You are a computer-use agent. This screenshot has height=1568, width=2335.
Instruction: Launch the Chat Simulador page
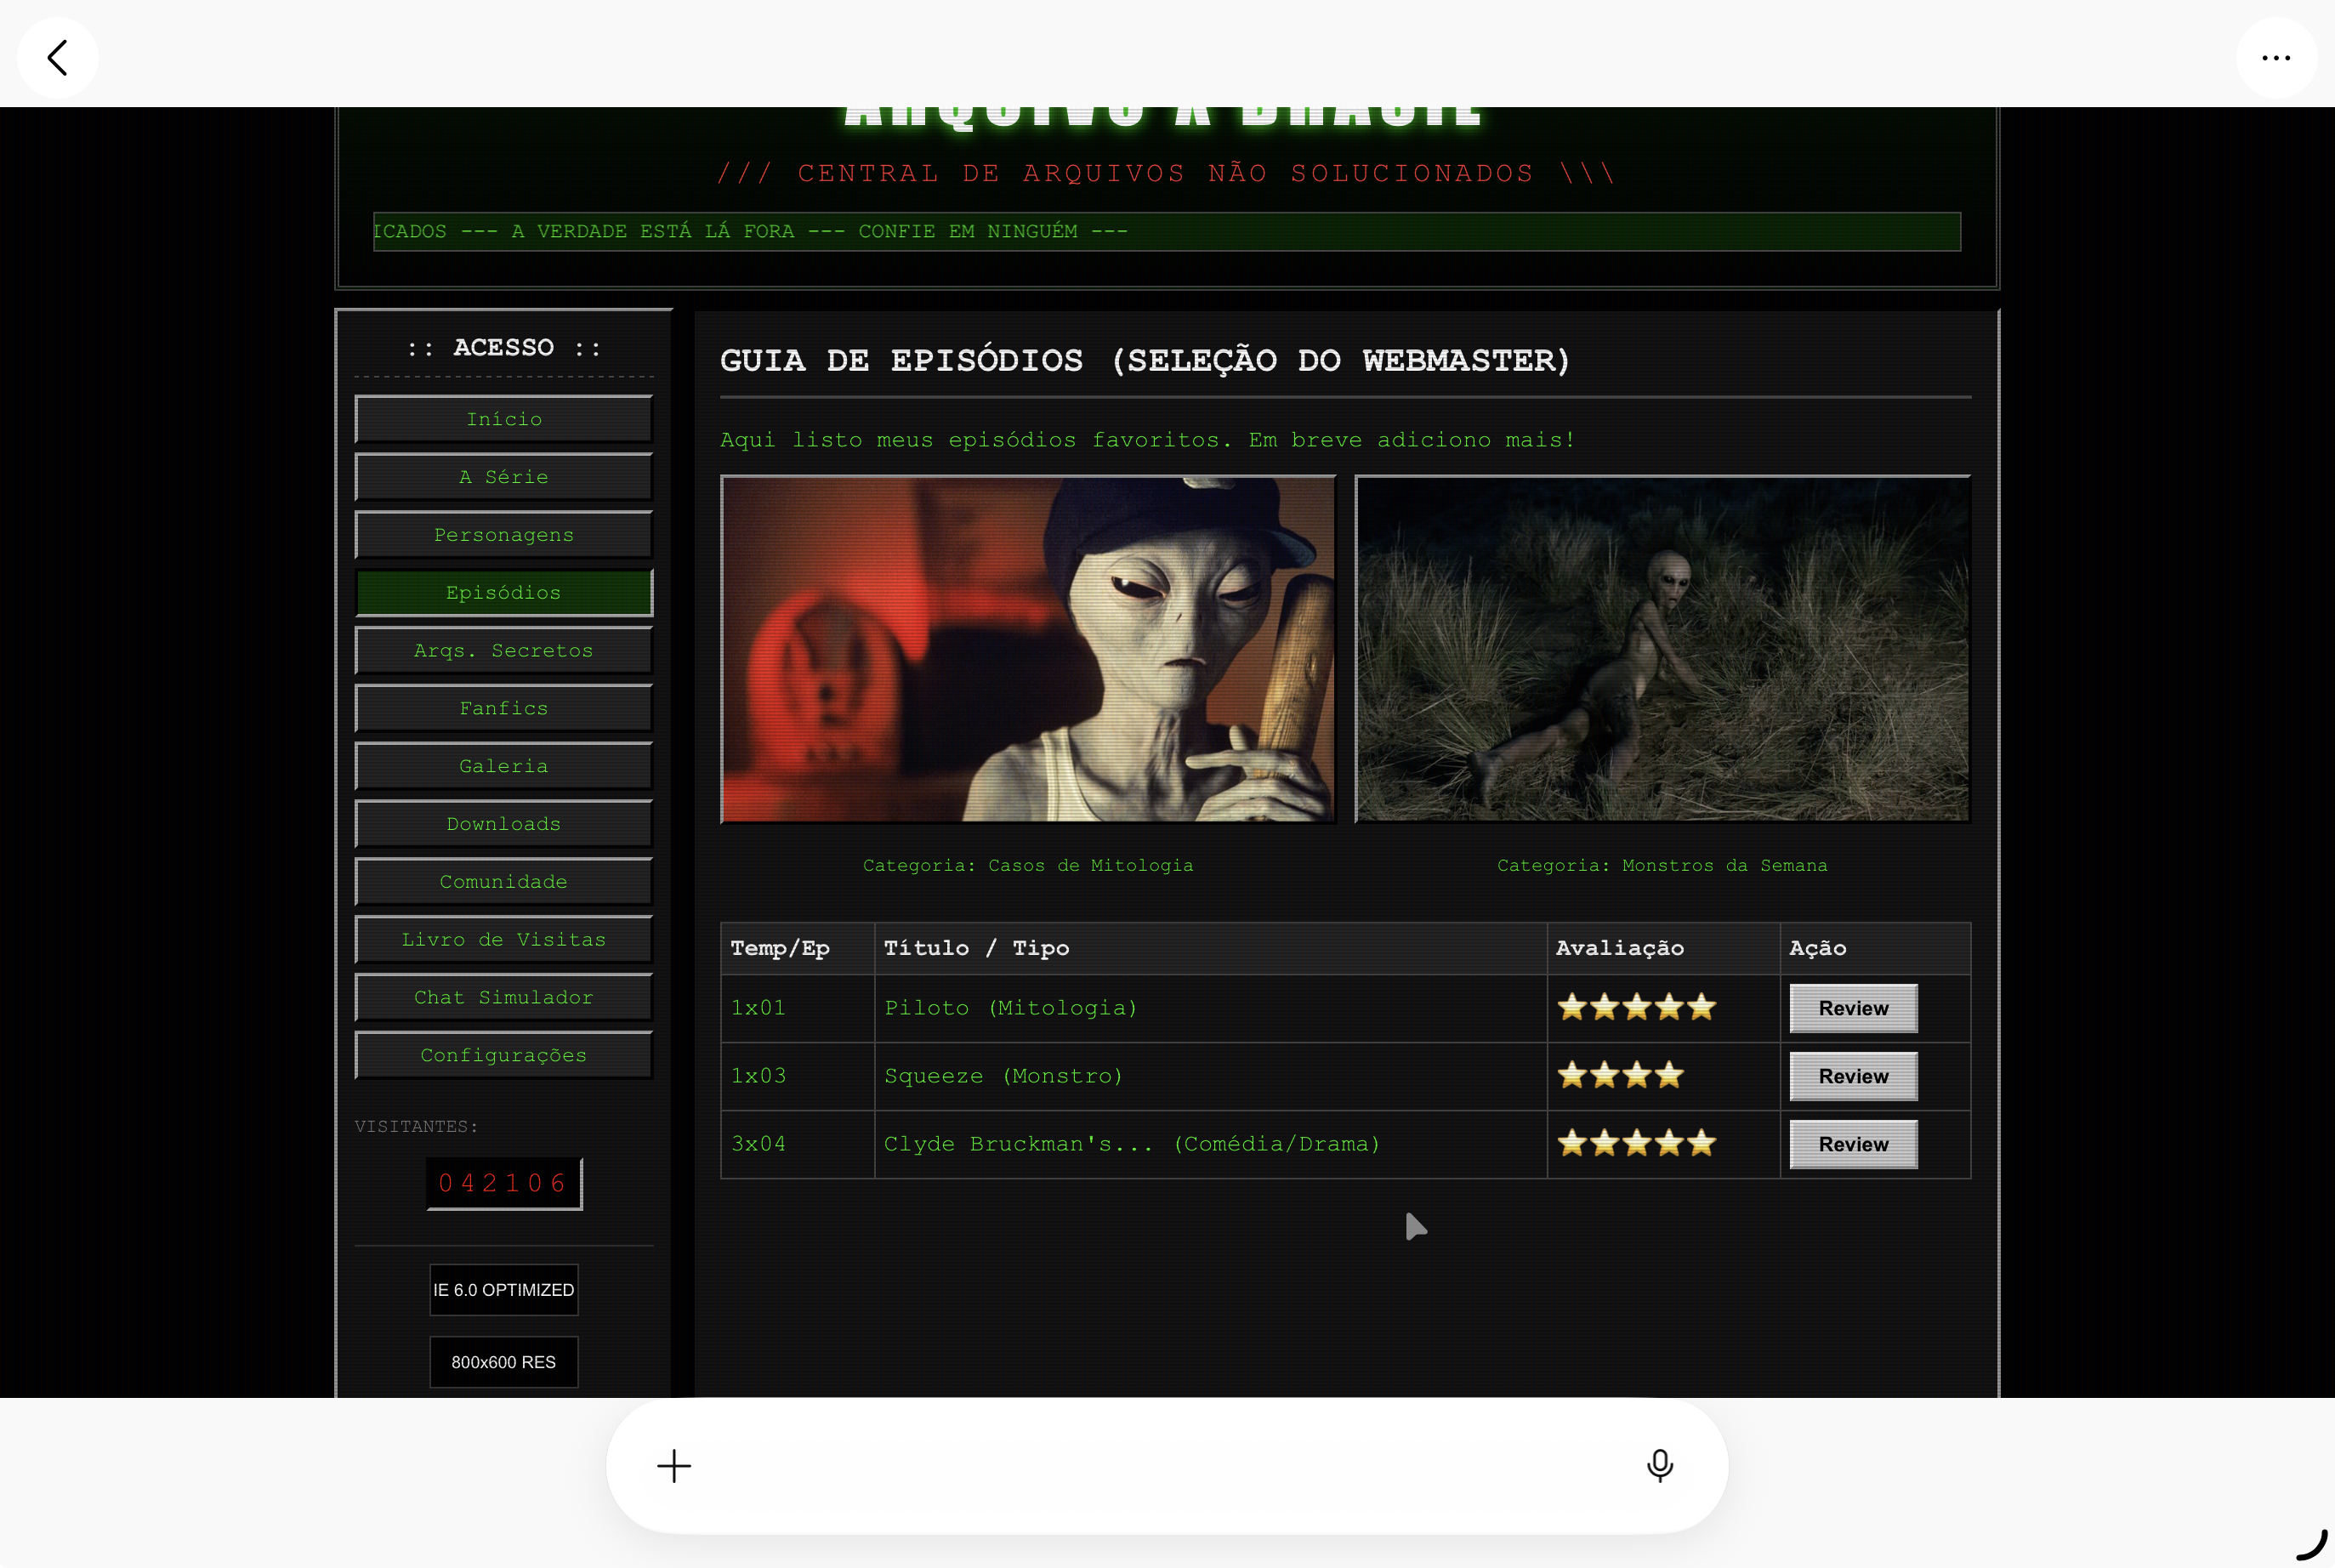point(504,997)
